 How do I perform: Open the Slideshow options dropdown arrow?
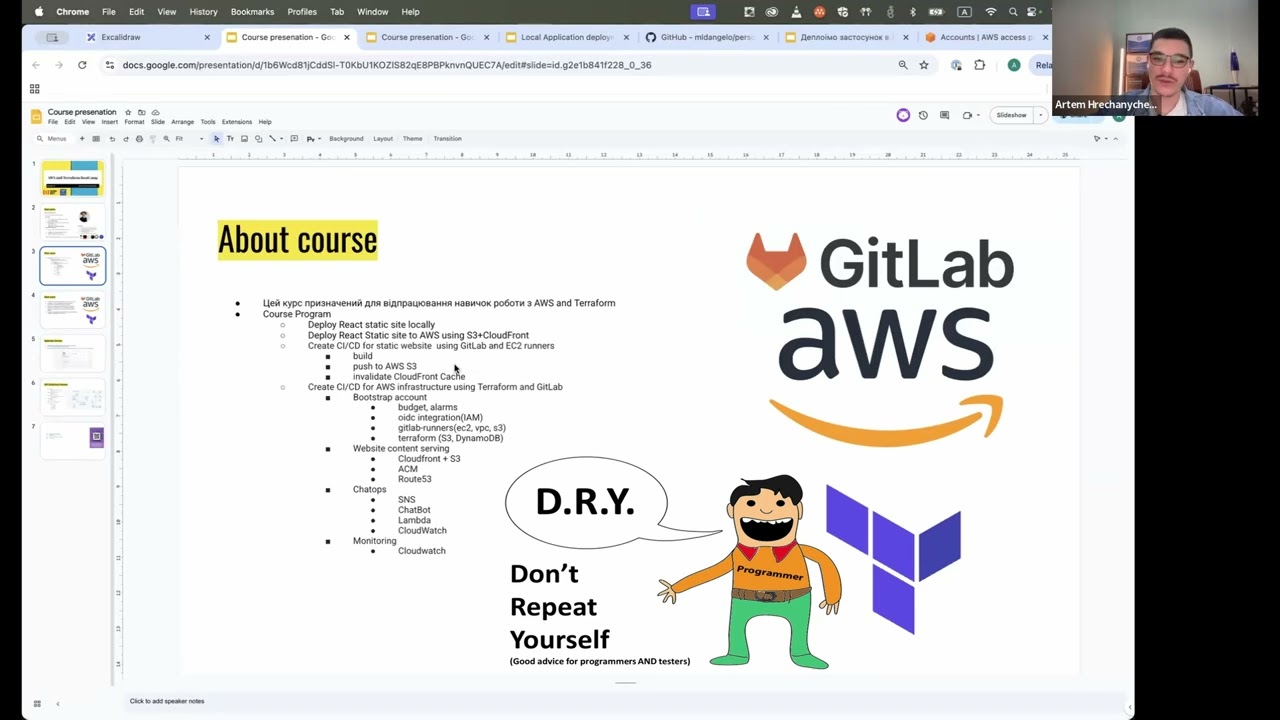click(1040, 115)
